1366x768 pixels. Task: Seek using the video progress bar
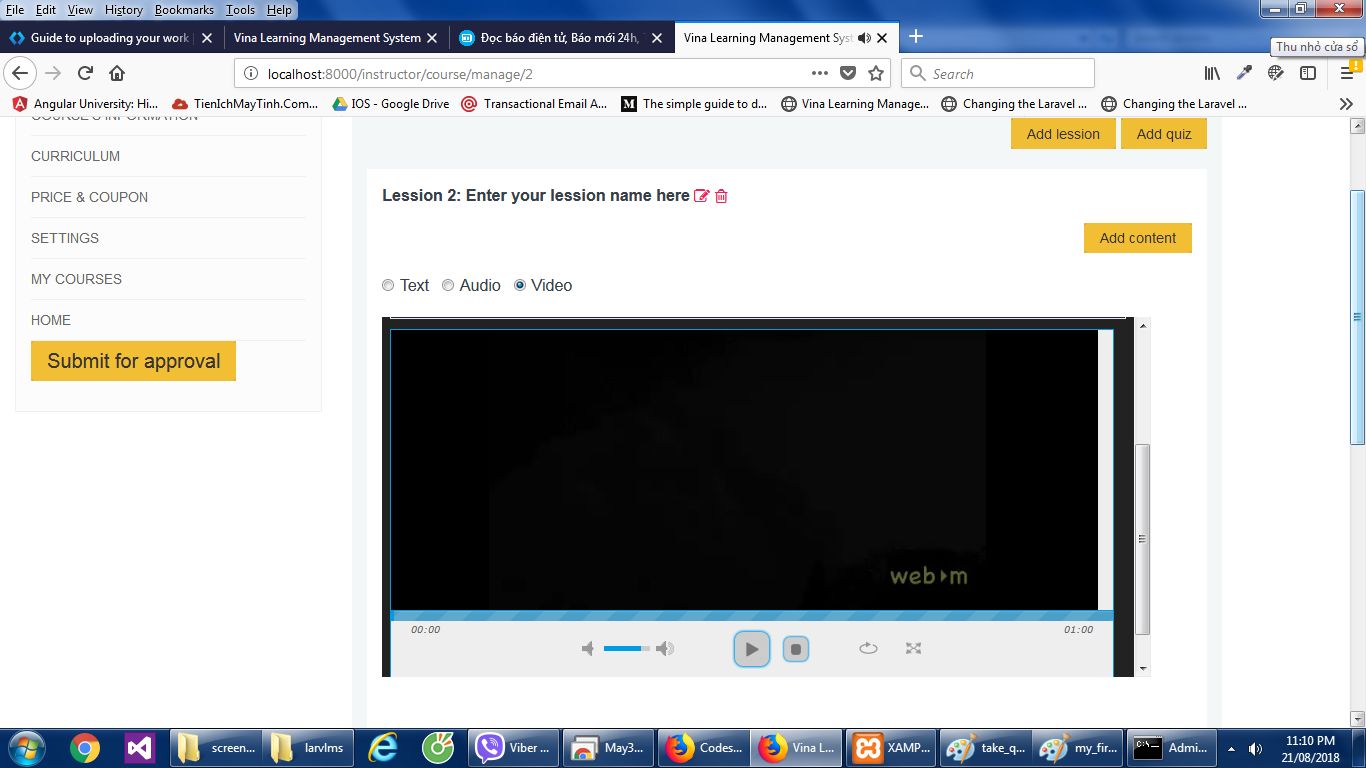click(x=751, y=616)
